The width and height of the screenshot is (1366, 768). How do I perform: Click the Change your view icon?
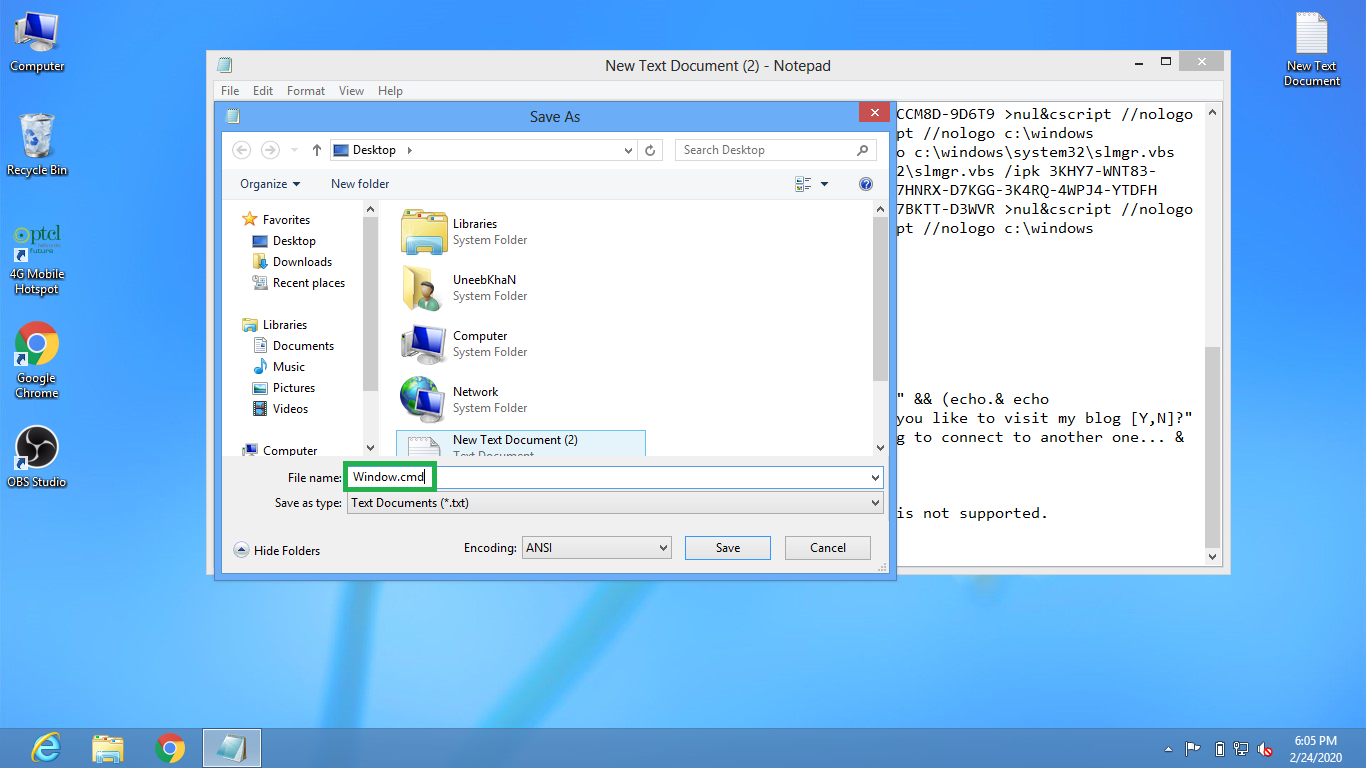[x=803, y=184]
